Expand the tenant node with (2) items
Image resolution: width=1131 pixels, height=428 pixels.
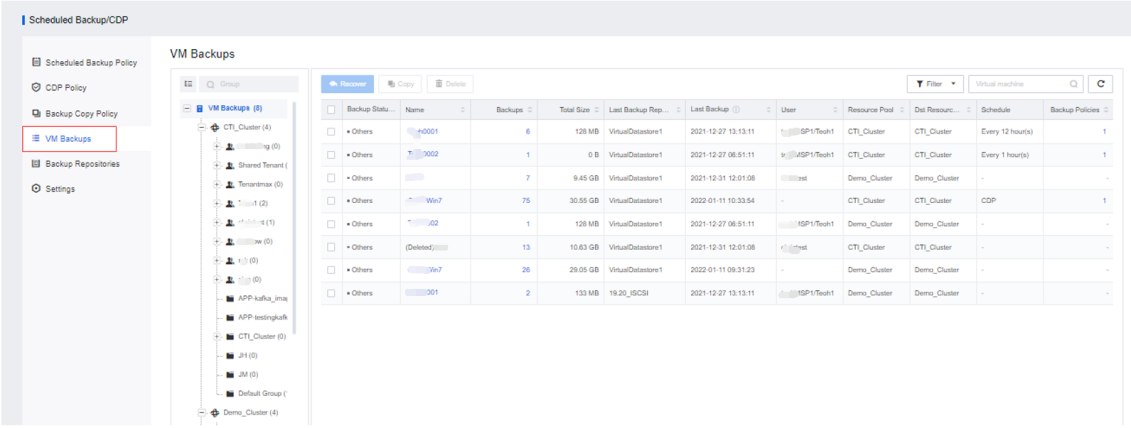click(217, 204)
